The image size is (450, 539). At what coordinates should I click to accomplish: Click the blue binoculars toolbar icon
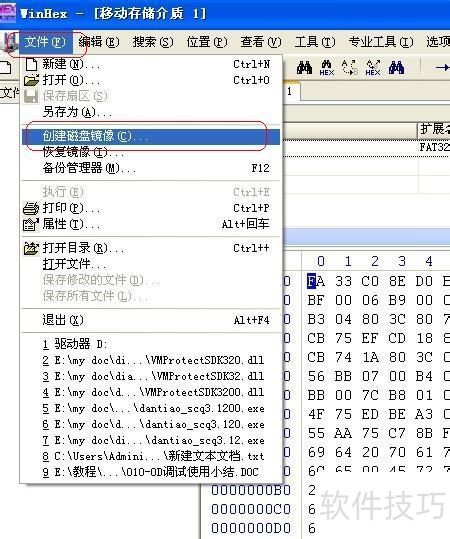[396, 68]
